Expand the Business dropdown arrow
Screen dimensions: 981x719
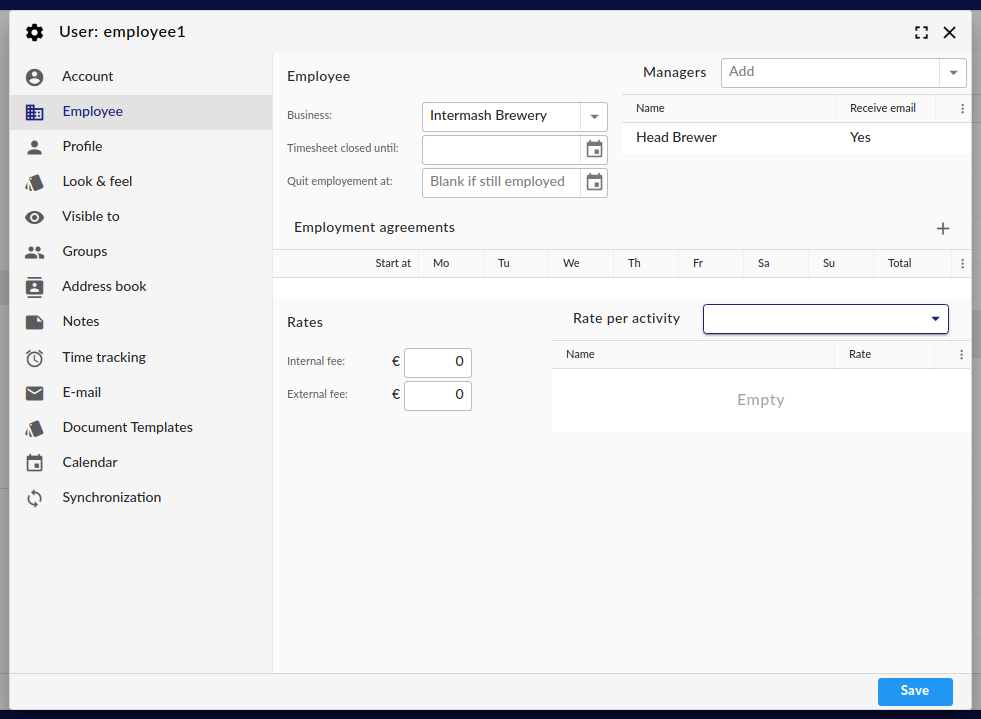coord(594,116)
